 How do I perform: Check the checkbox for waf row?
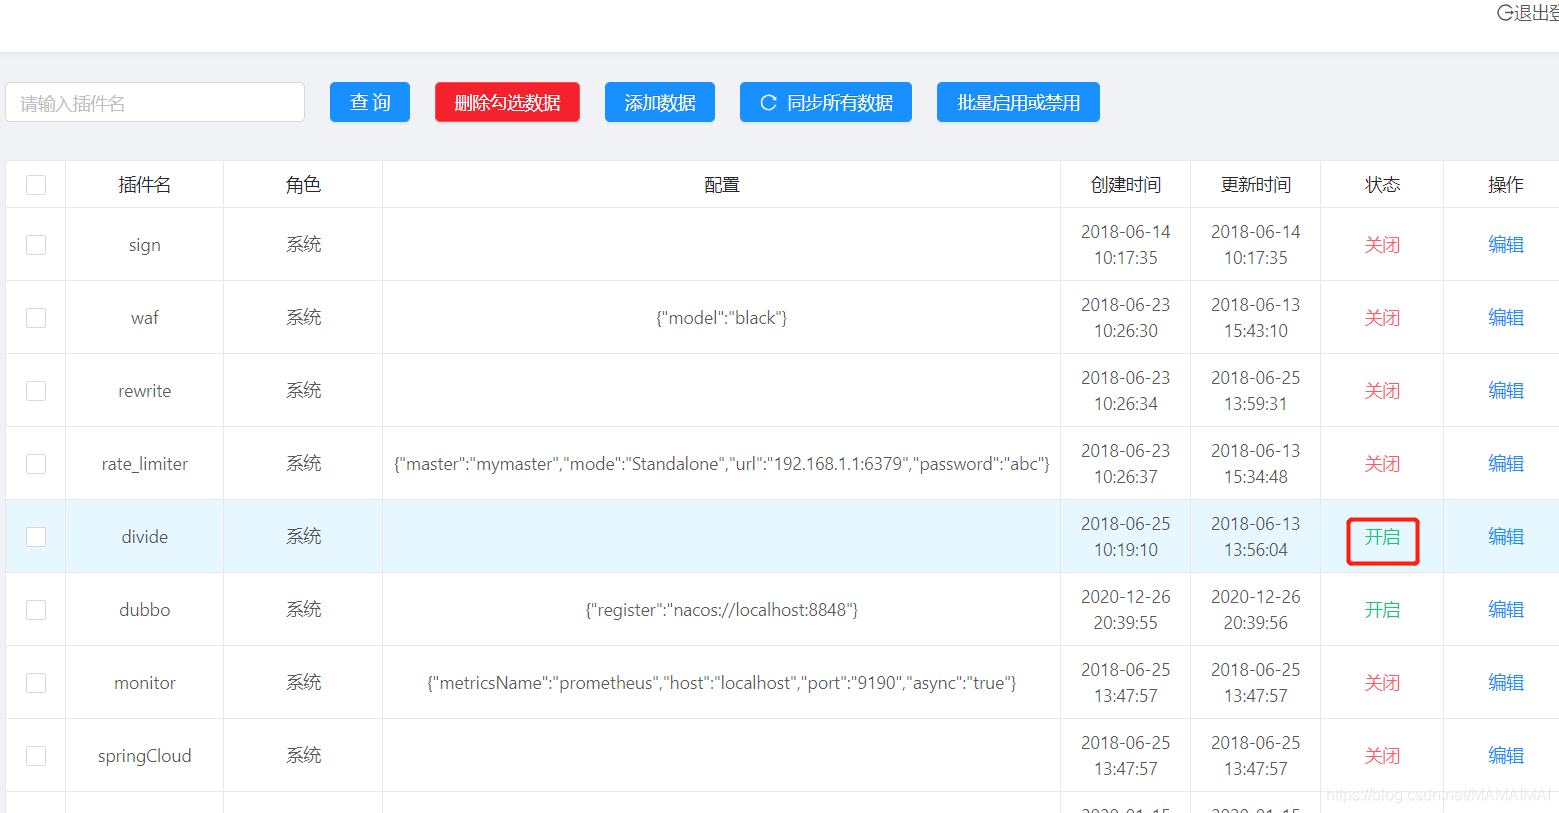click(36, 318)
